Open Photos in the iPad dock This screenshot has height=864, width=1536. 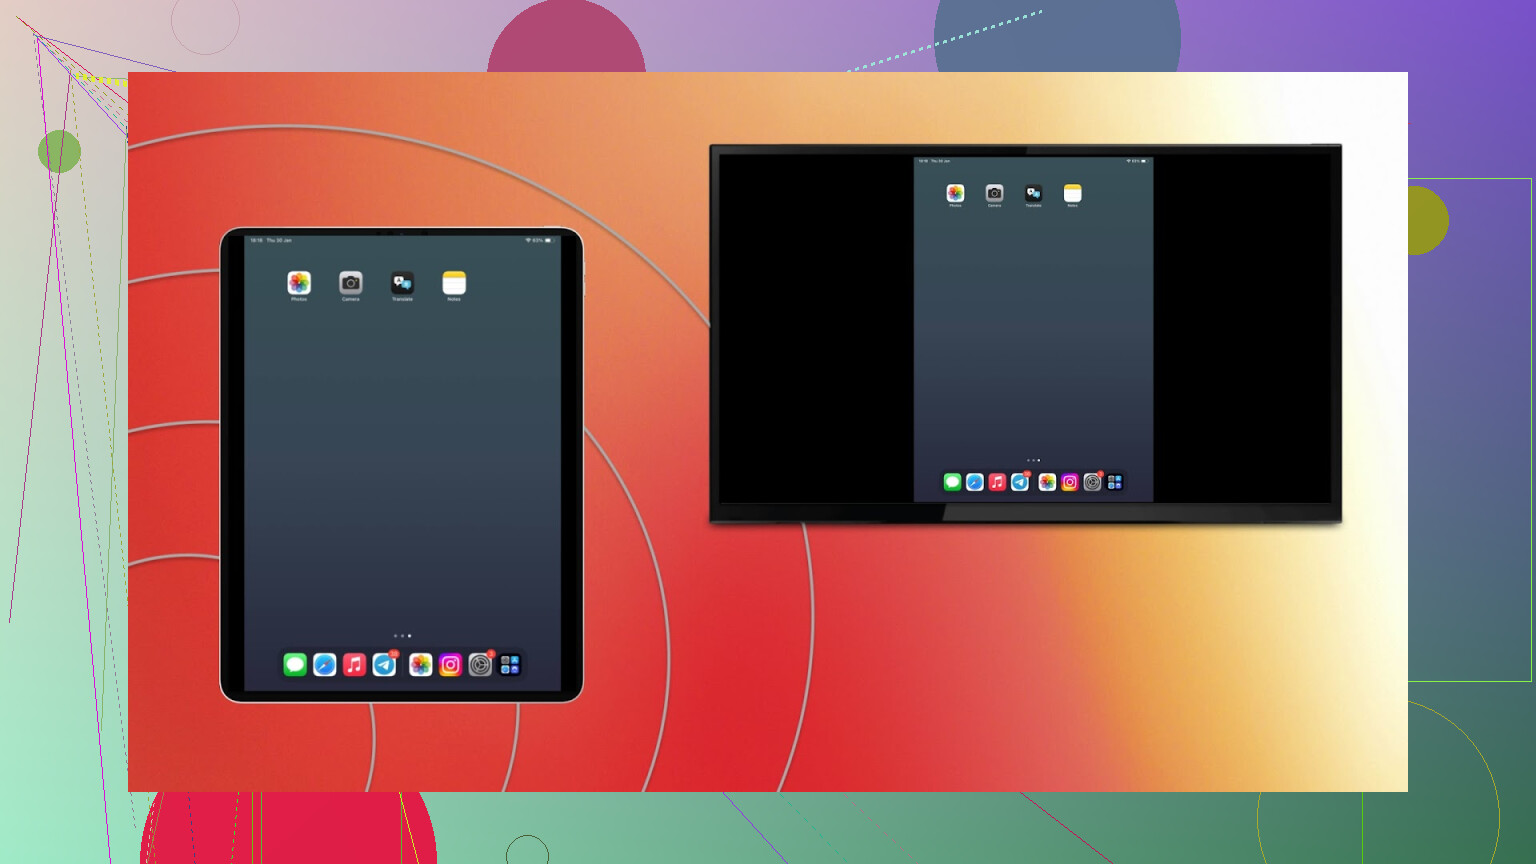pyautogui.click(x=421, y=665)
